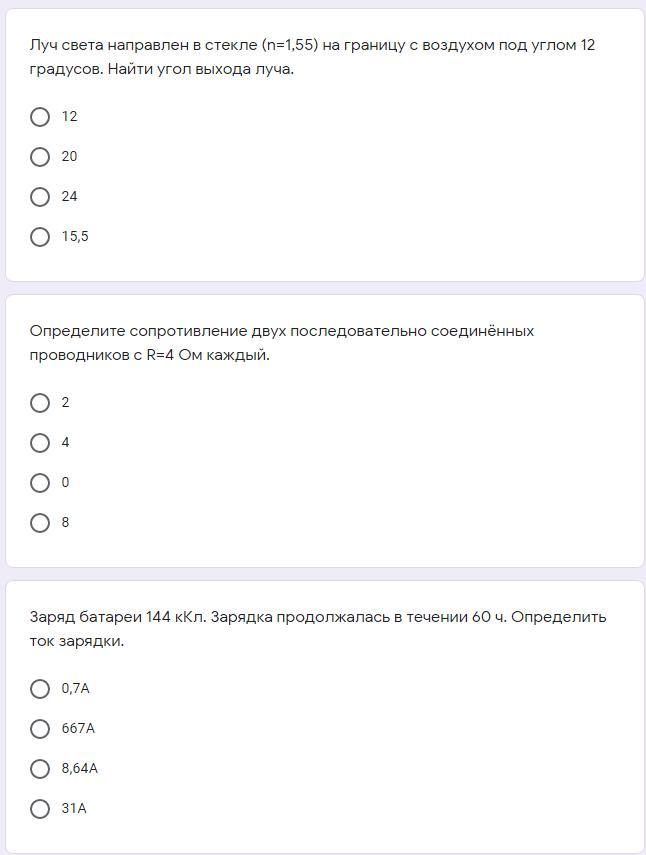646x855 pixels.
Task: Select the 667A option
Action: 40,728
